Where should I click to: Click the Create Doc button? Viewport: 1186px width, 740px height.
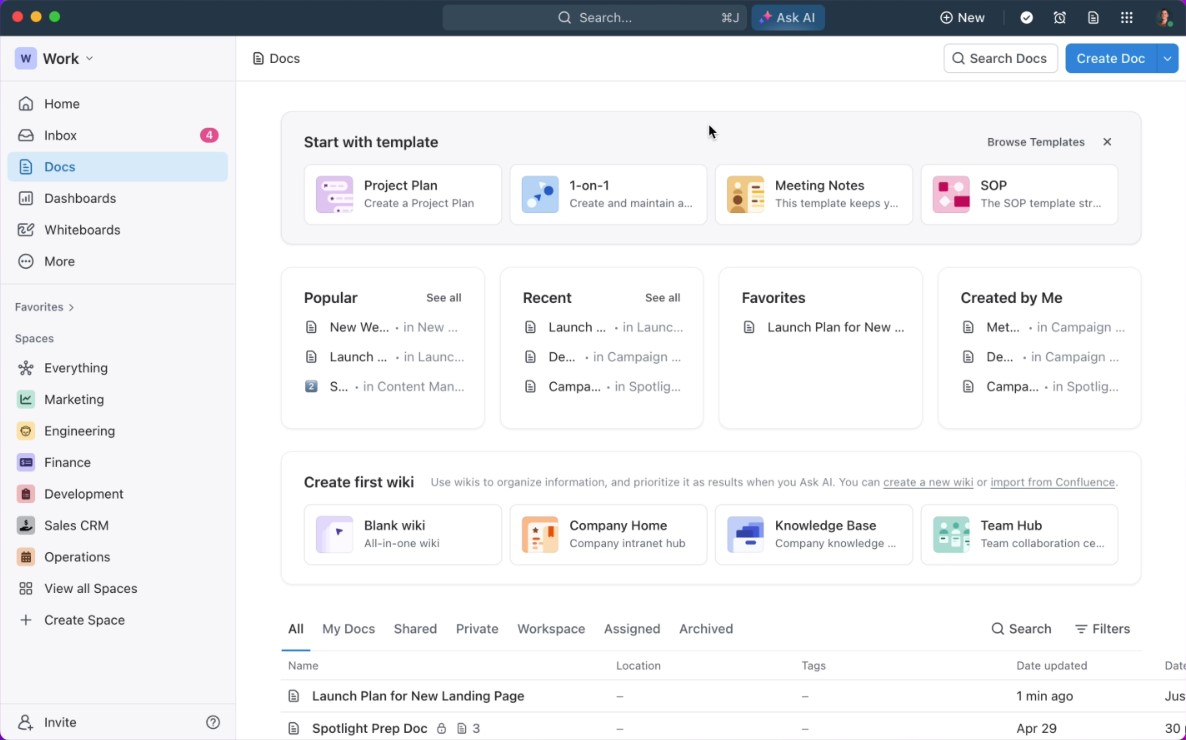[x=1110, y=58]
